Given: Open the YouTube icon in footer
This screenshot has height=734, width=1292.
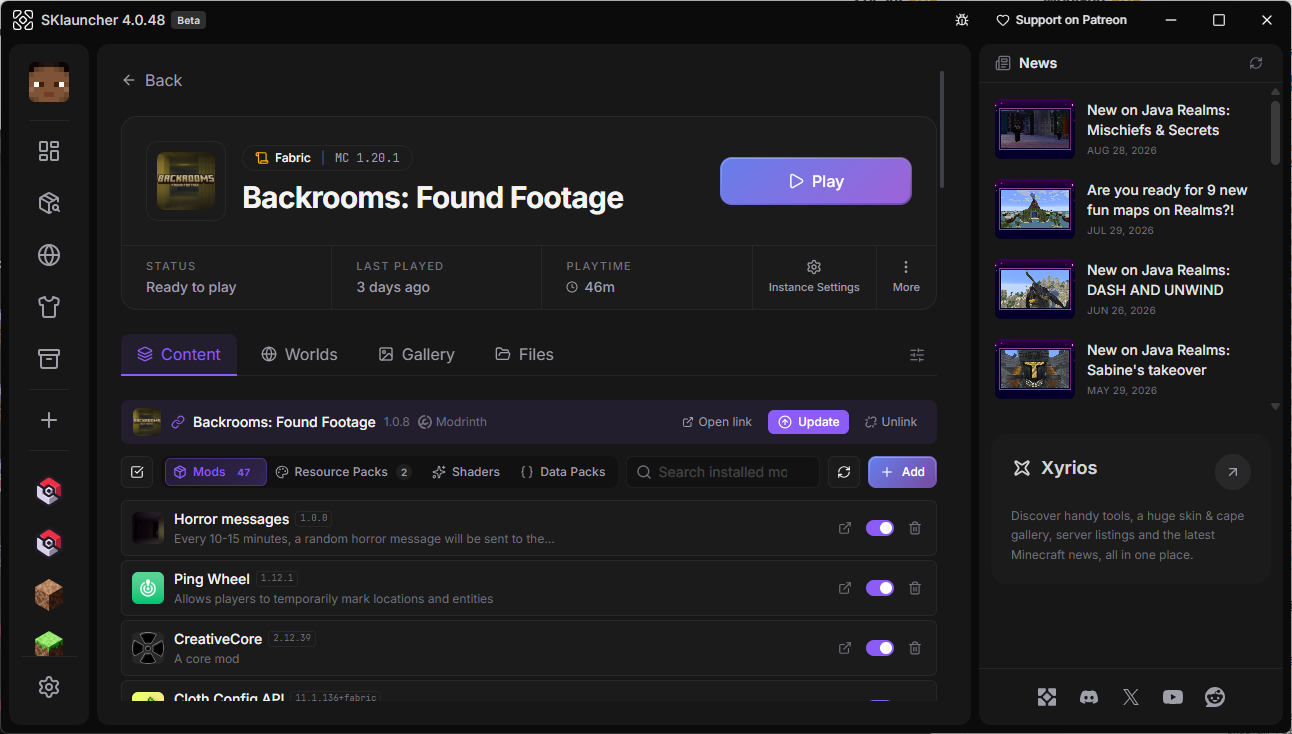Looking at the screenshot, I should (x=1173, y=697).
